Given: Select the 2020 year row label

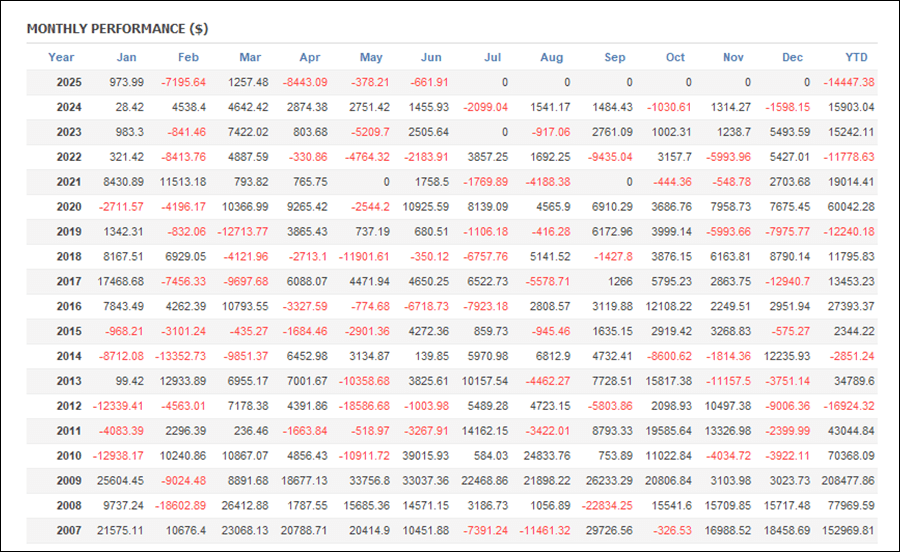Looking at the screenshot, I should [x=69, y=207].
